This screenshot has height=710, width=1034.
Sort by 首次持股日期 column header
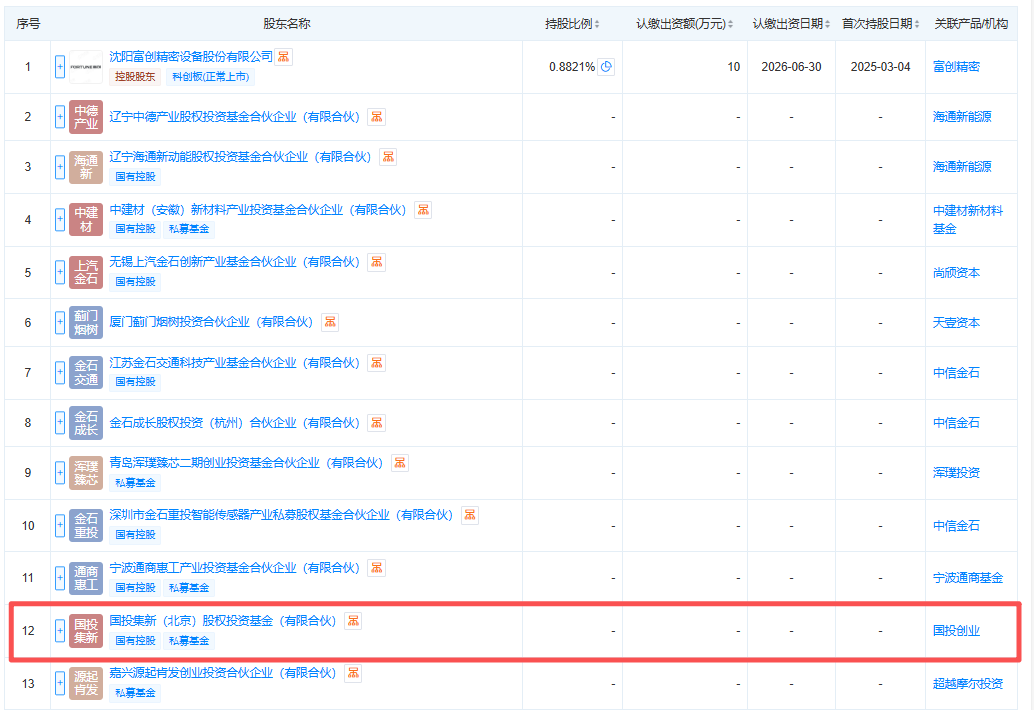880,24
